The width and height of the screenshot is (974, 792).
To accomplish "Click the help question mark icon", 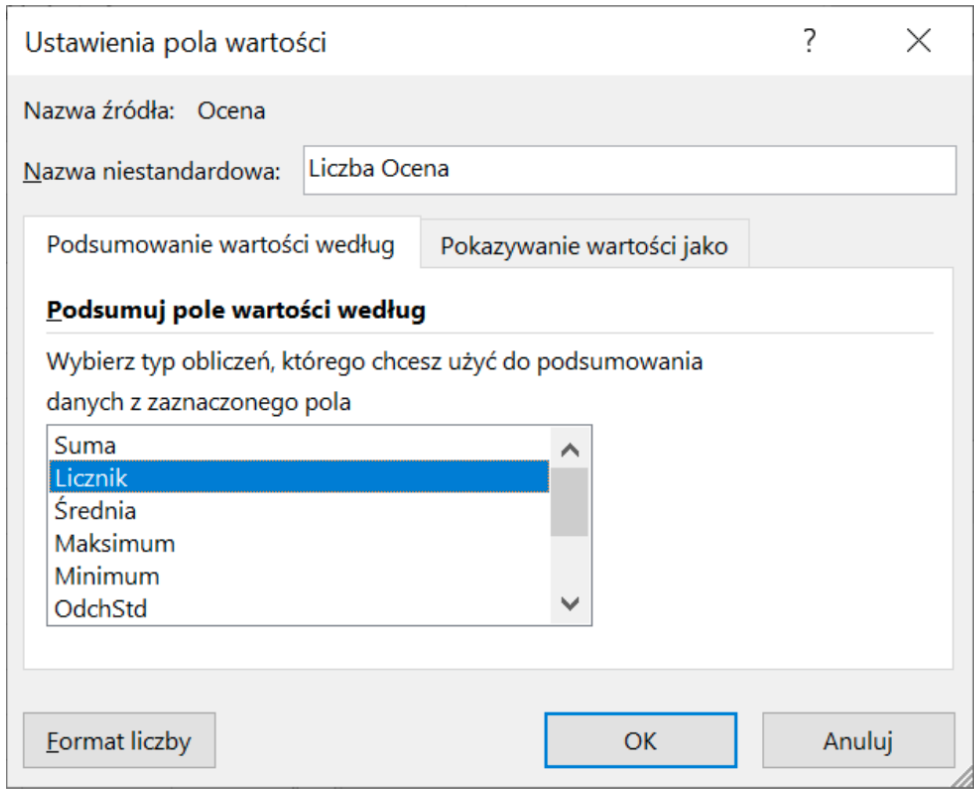I will click(809, 41).
